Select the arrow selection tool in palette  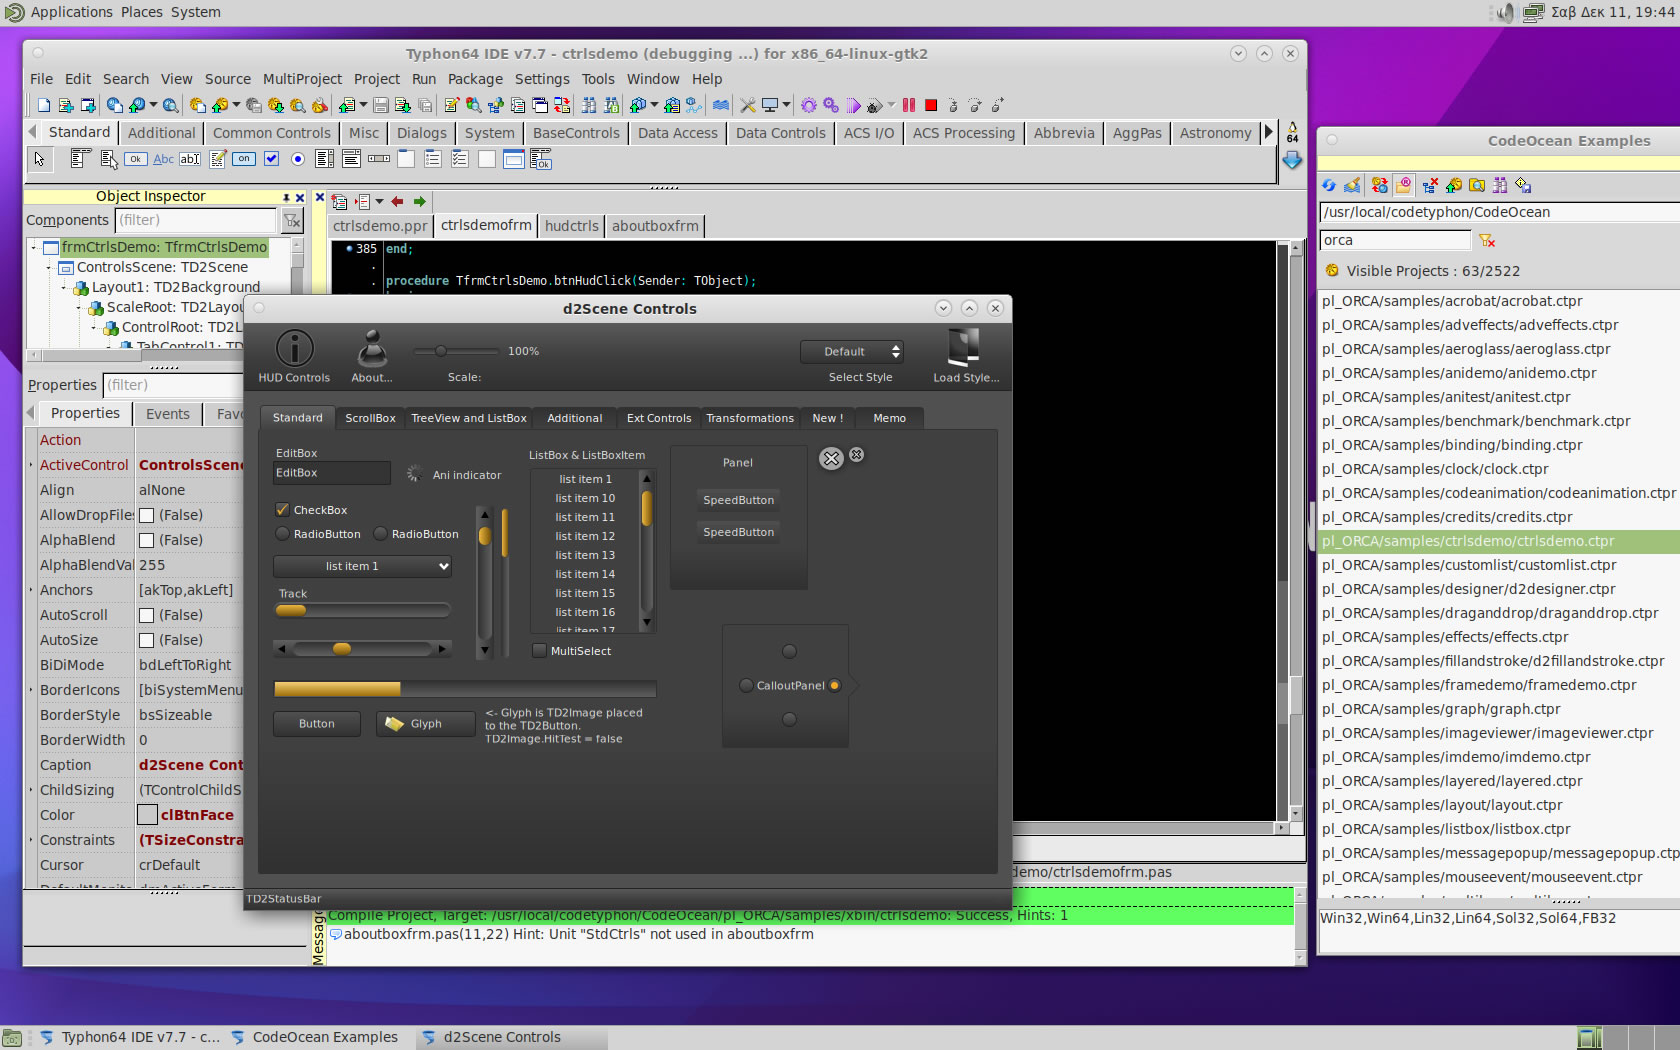pyautogui.click(x=39, y=159)
